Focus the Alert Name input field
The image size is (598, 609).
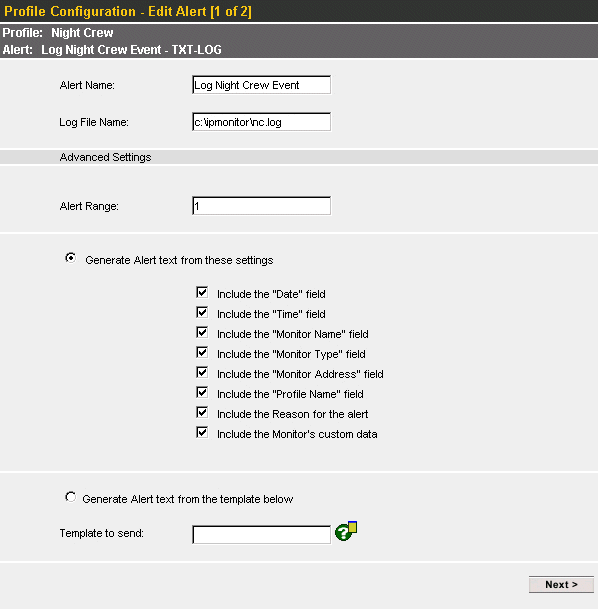261,85
